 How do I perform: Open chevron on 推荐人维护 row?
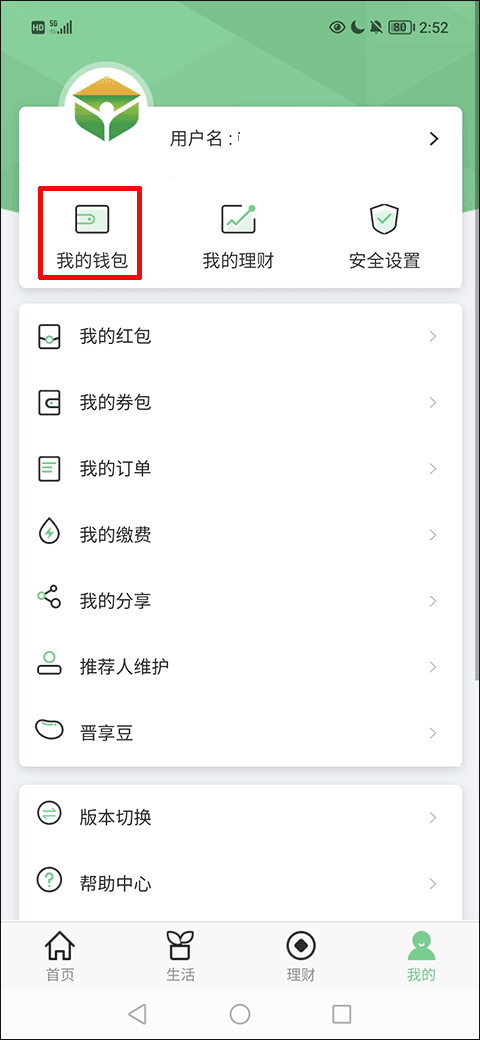point(433,667)
